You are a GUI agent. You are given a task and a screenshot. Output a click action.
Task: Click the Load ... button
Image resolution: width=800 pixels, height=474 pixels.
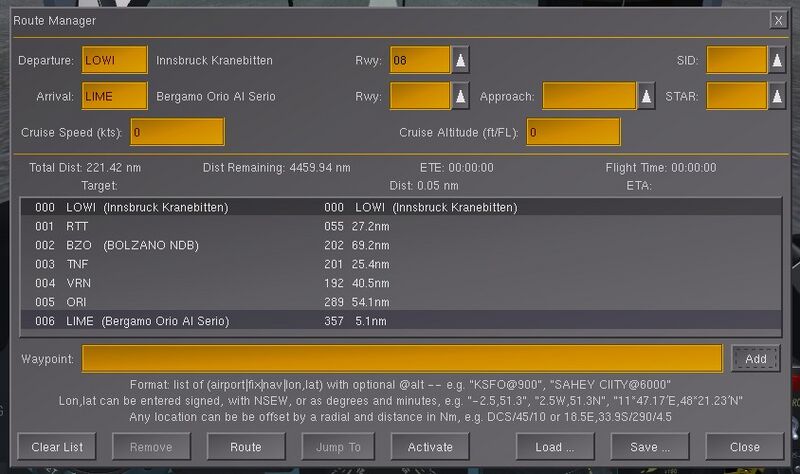[555, 447]
